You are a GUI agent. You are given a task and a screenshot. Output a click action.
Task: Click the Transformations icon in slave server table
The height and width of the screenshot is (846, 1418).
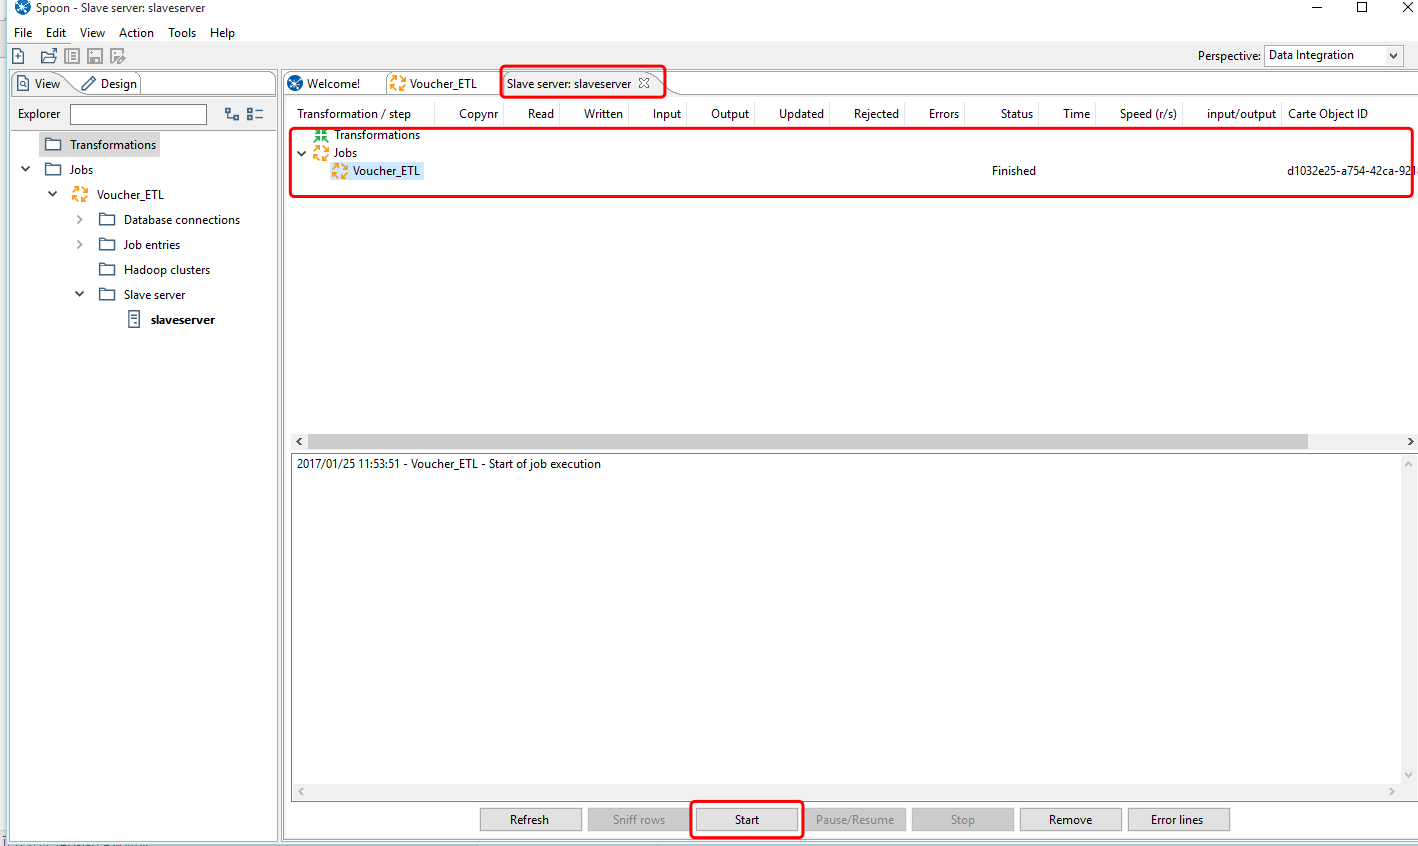tap(321, 135)
